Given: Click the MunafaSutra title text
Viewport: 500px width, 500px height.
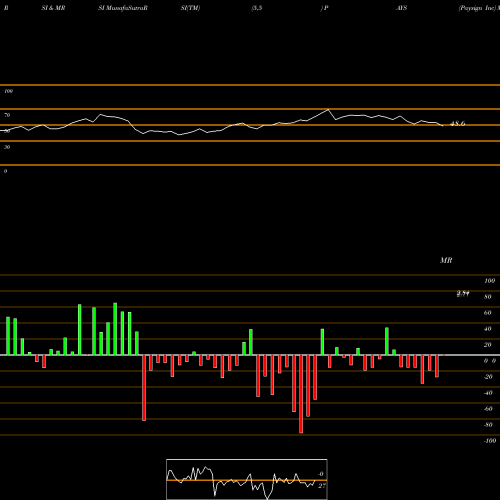Looking at the screenshot, I should [123, 8].
